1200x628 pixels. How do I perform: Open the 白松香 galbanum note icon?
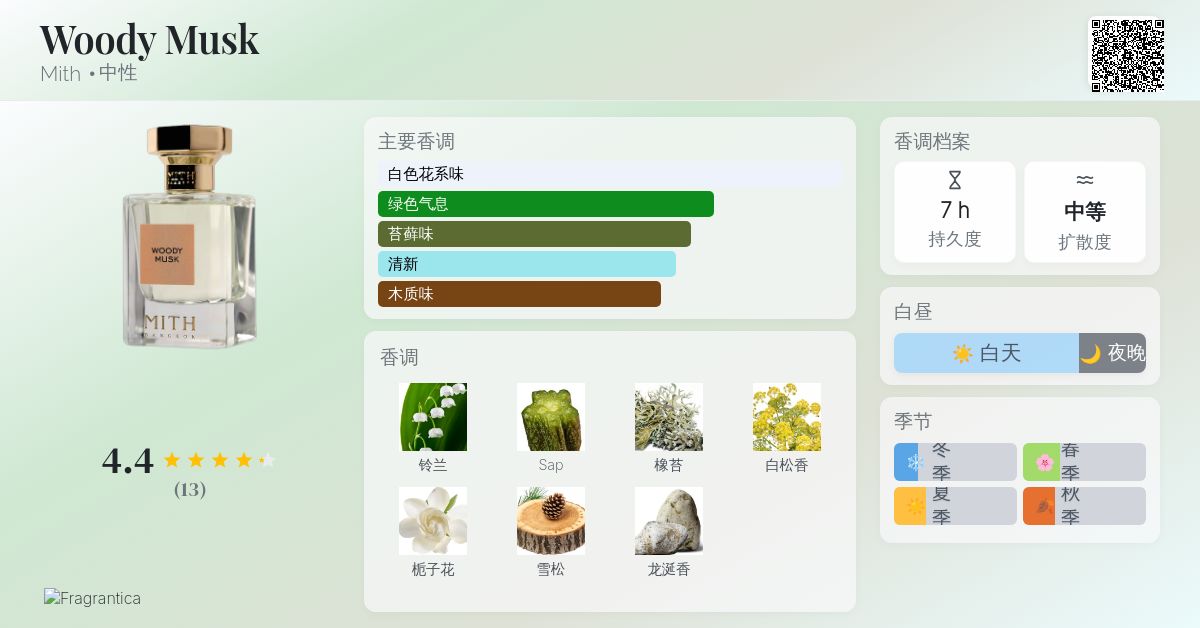point(786,417)
